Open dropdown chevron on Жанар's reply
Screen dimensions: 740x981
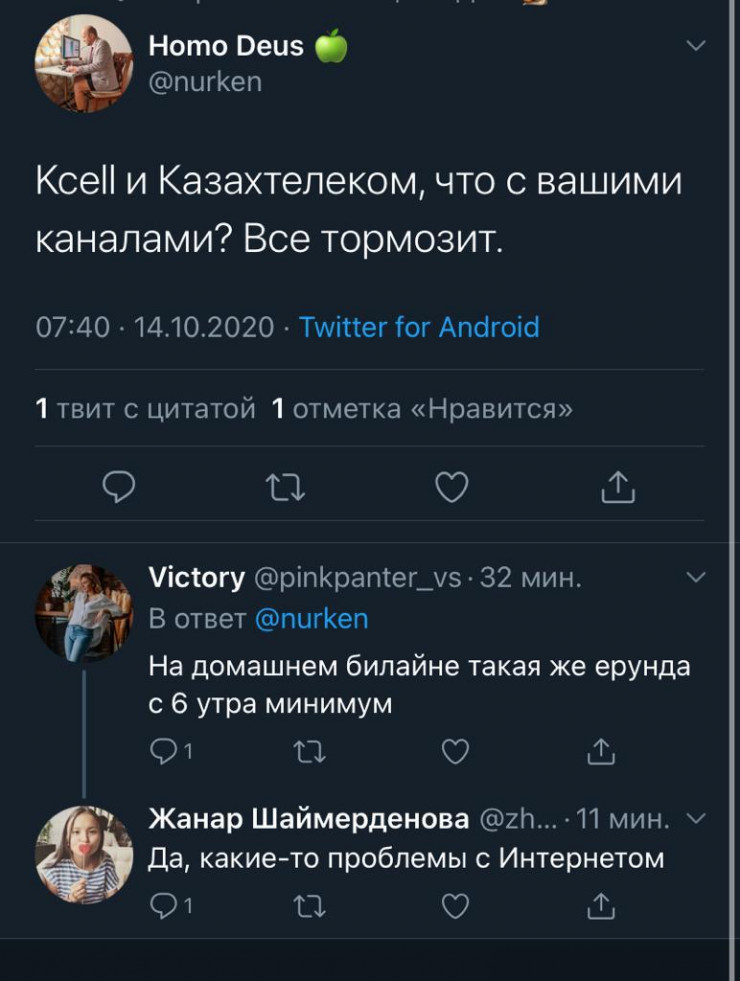click(698, 819)
